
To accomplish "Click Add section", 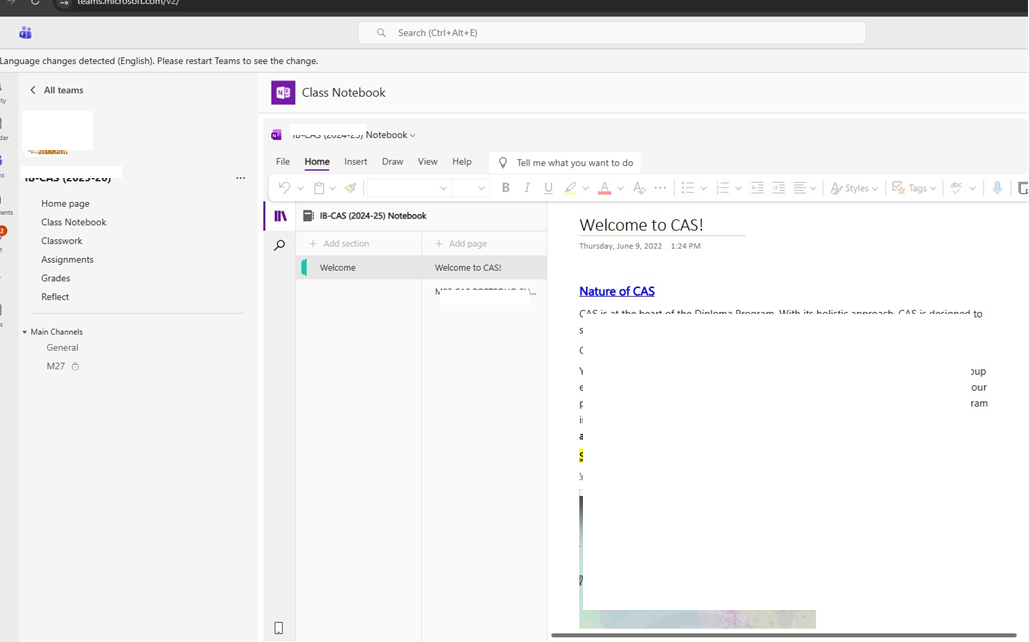I will point(339,244).
